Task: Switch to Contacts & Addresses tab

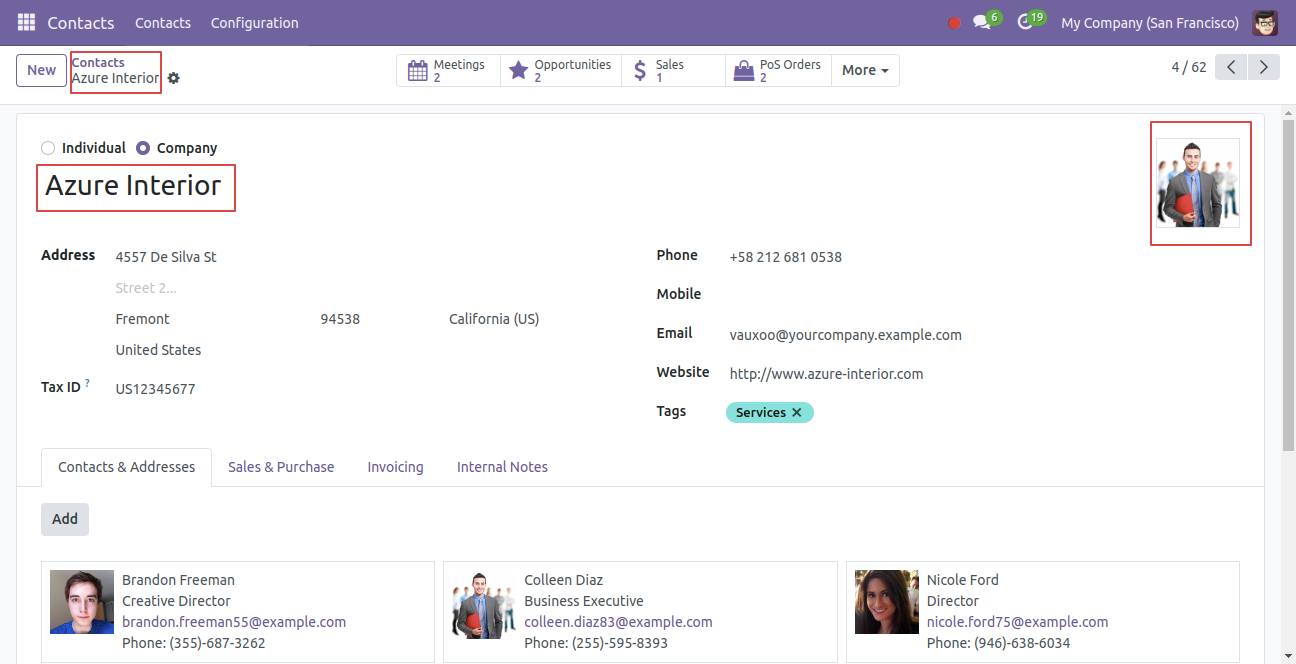Action: tap(126, 467)
